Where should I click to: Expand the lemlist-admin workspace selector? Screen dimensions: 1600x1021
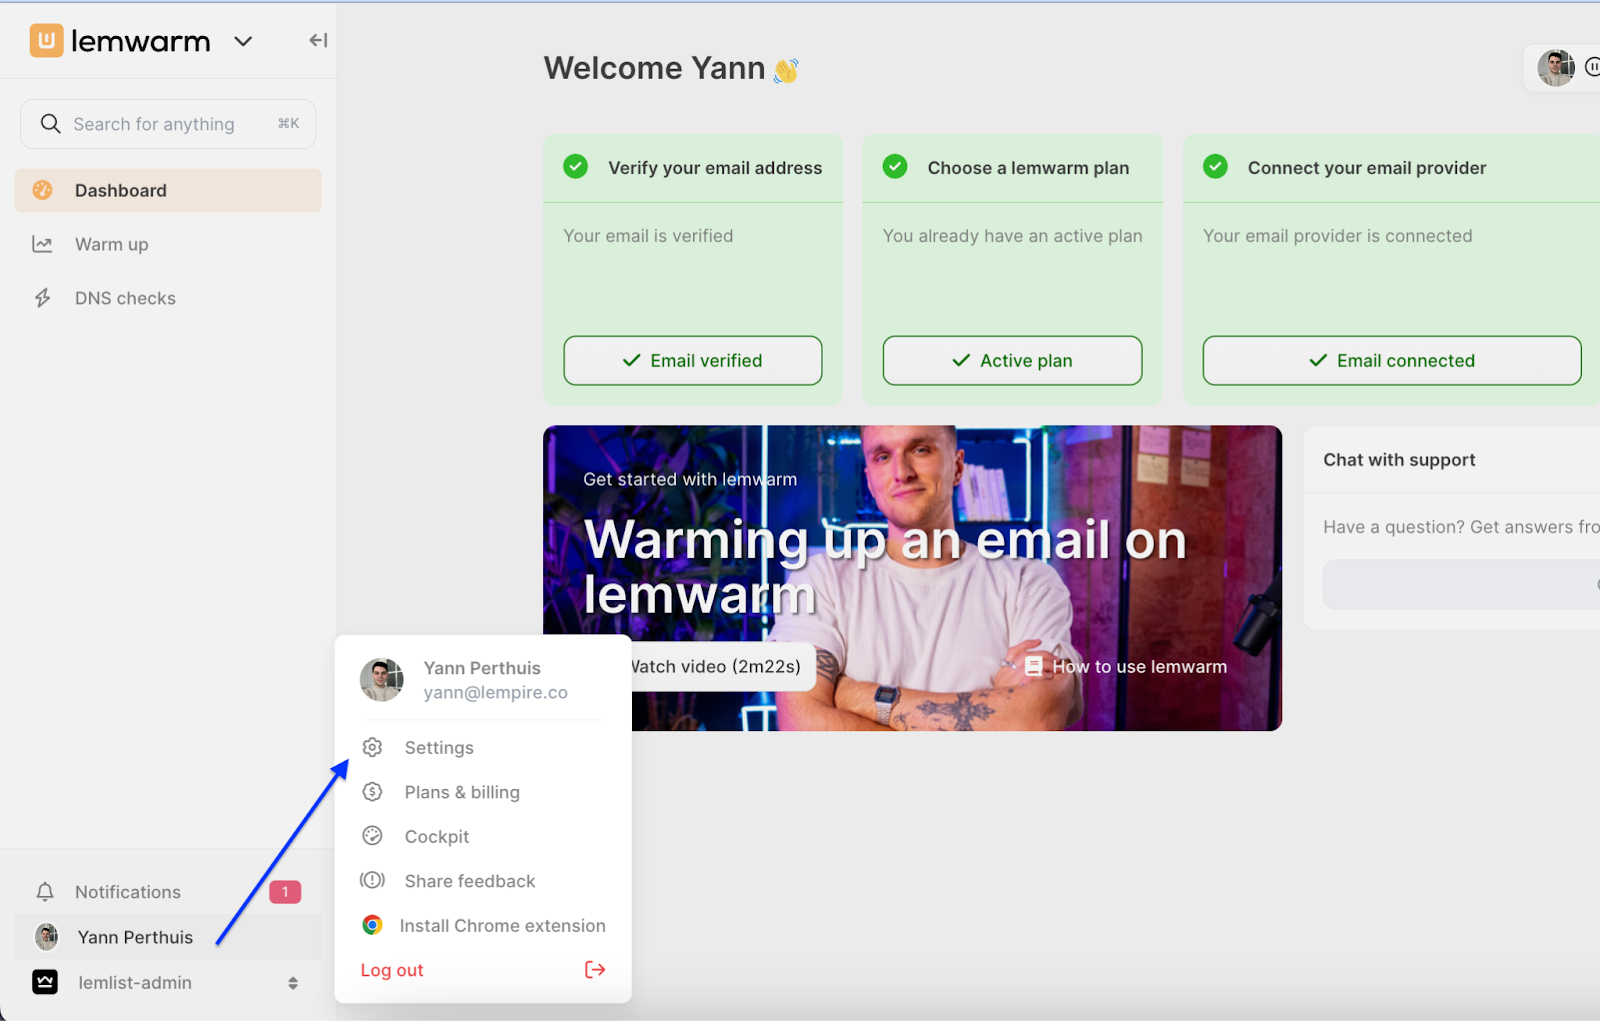click(293, 983)
